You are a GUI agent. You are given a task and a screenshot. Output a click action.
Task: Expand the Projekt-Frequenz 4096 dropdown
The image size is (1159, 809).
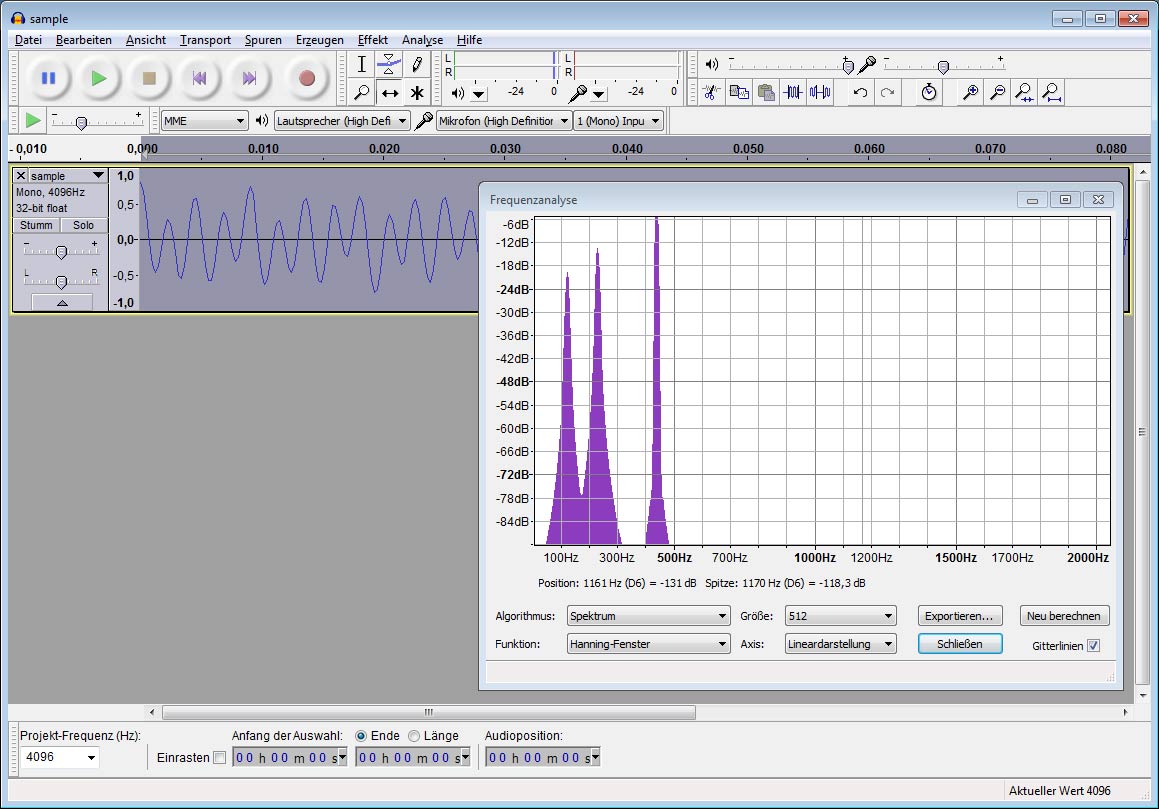(x=92, y=758)
